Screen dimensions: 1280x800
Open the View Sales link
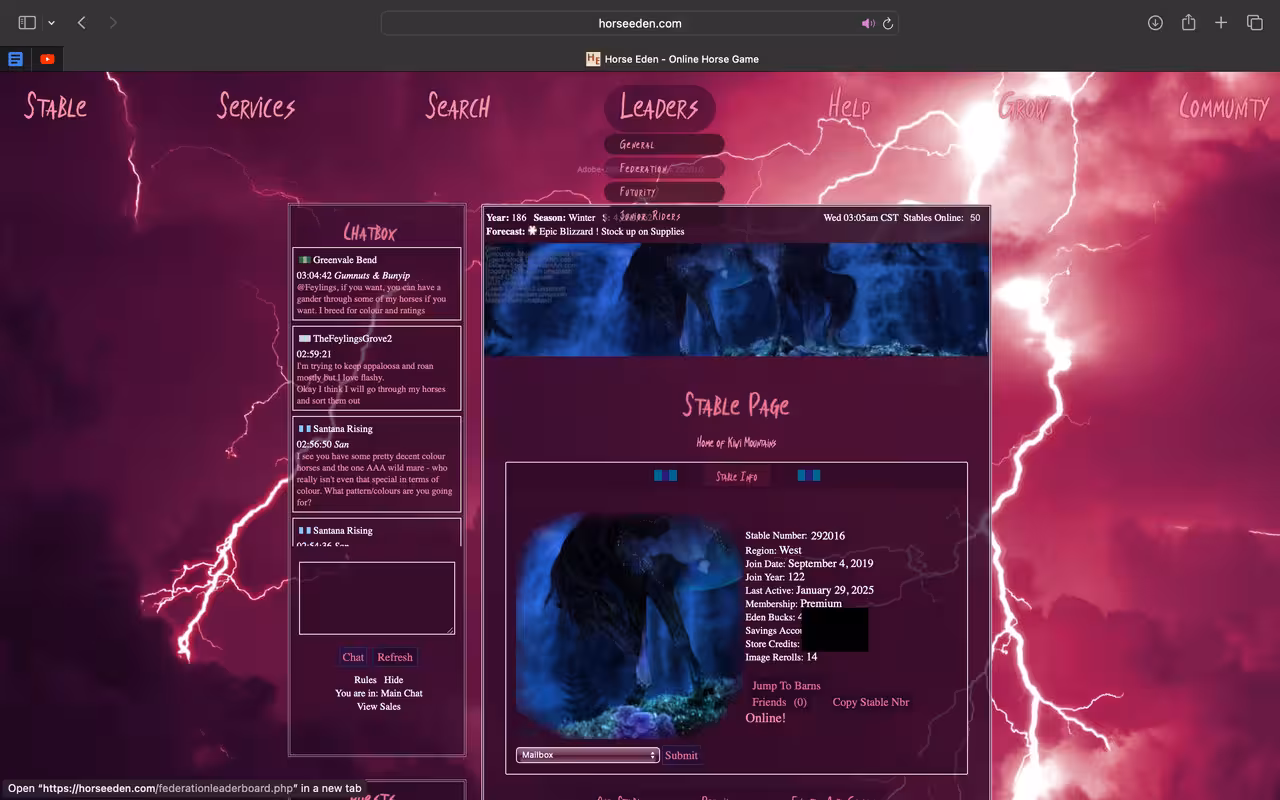click(x=379, y=706)
